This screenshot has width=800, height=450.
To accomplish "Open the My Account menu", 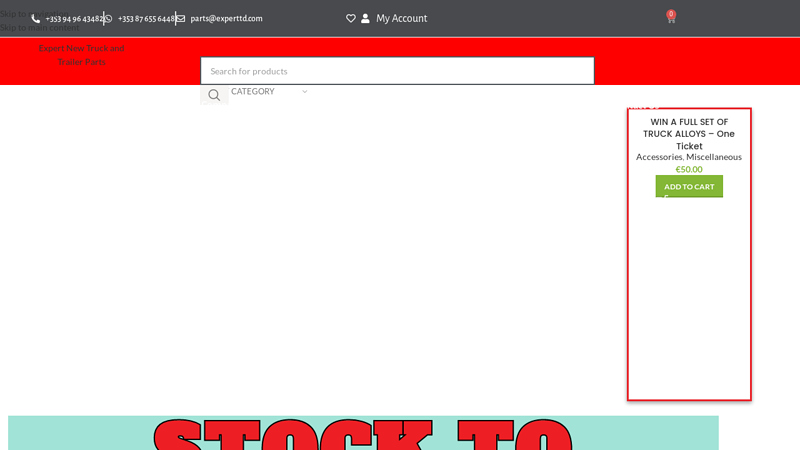I will pos(401,19).
